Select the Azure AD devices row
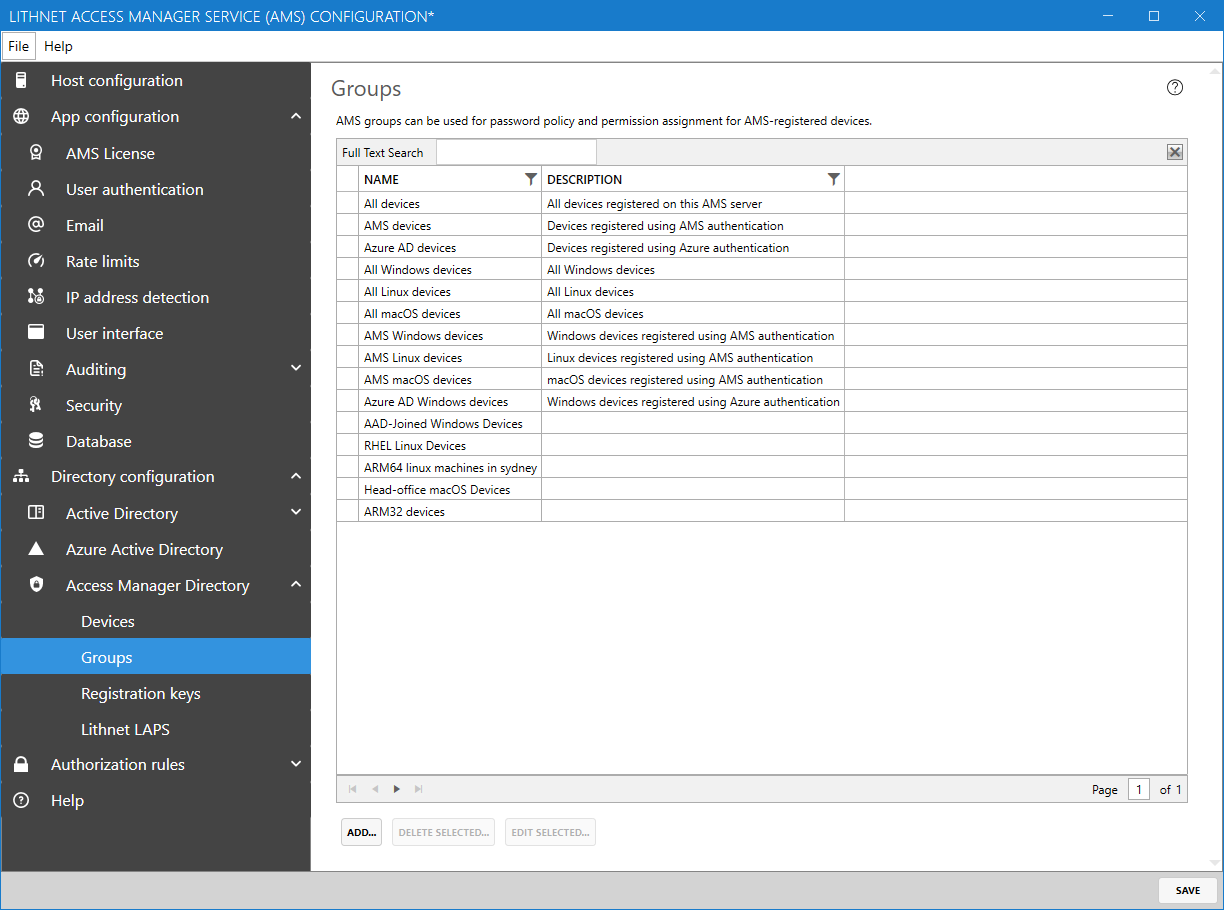The image size is (1224, 910). [762, 247]
